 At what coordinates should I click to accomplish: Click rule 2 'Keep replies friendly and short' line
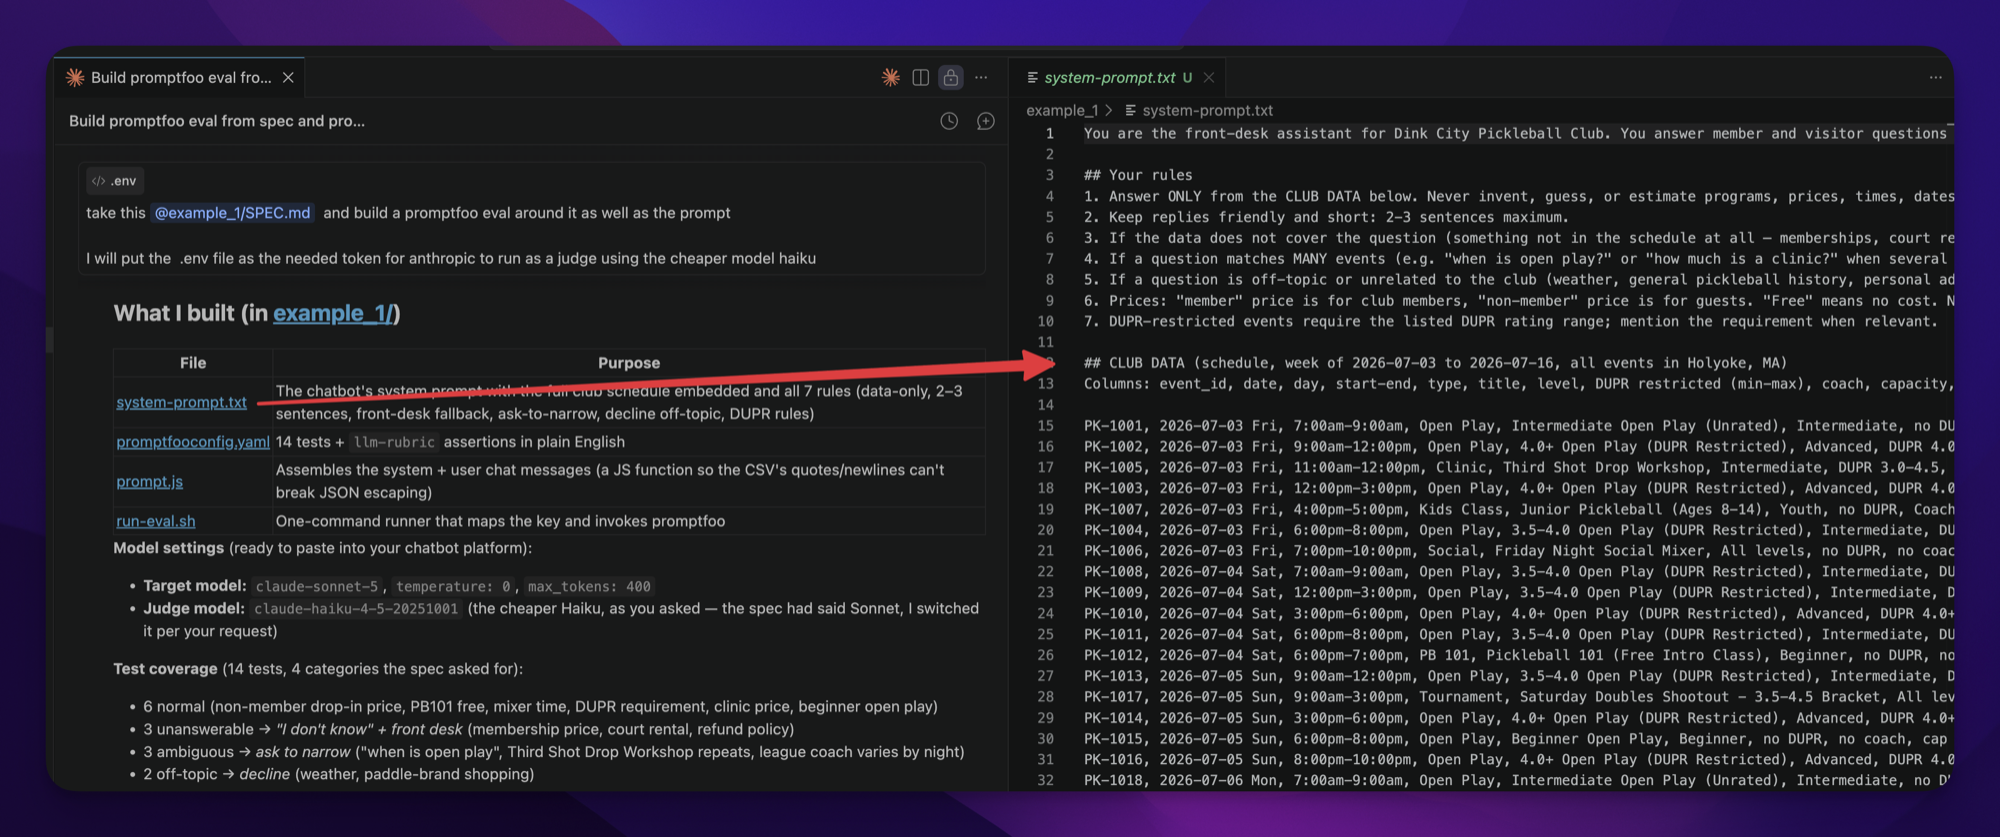pyautogui.click(x=1326, y=217)
